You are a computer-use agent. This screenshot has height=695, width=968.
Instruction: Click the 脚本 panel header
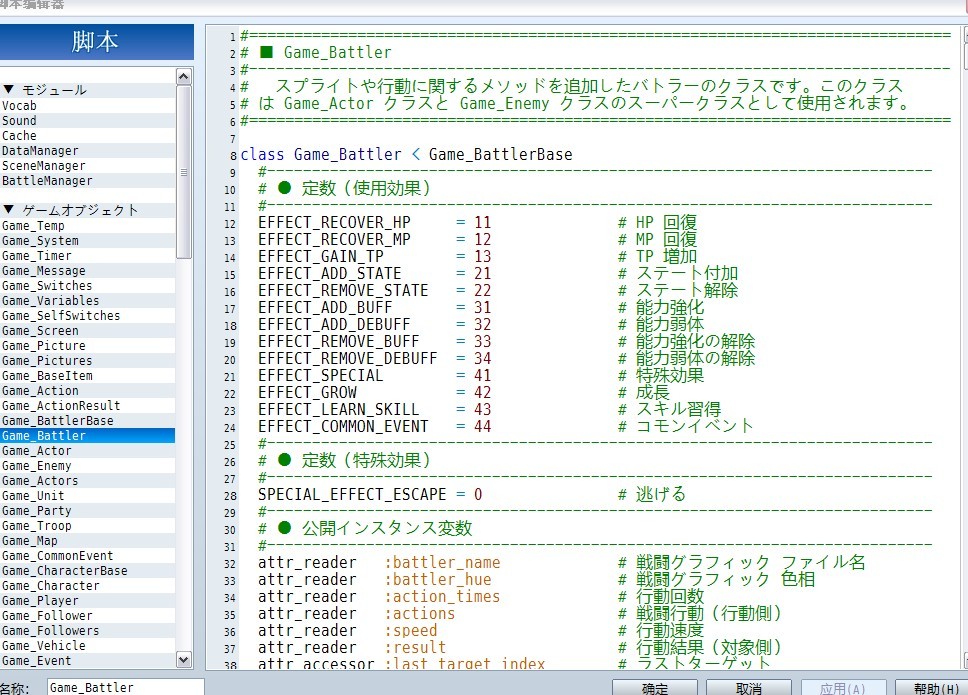(x=96, y=42)
